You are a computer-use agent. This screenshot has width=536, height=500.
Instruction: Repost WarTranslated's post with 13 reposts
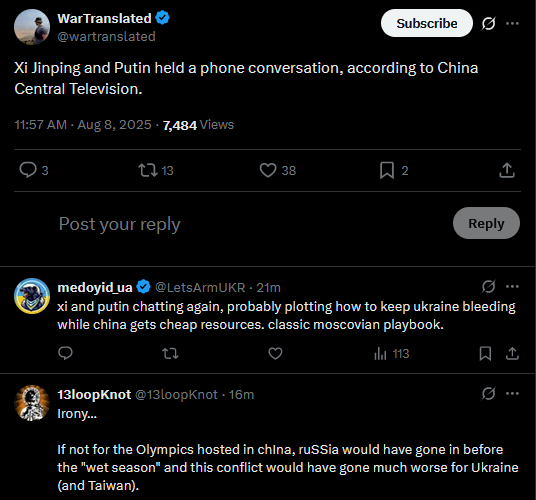point(148,170)
